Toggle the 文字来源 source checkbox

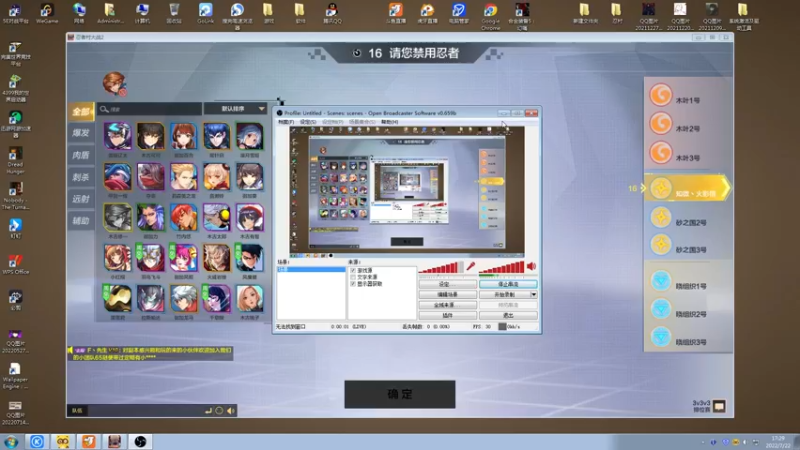tap(353, 277)
